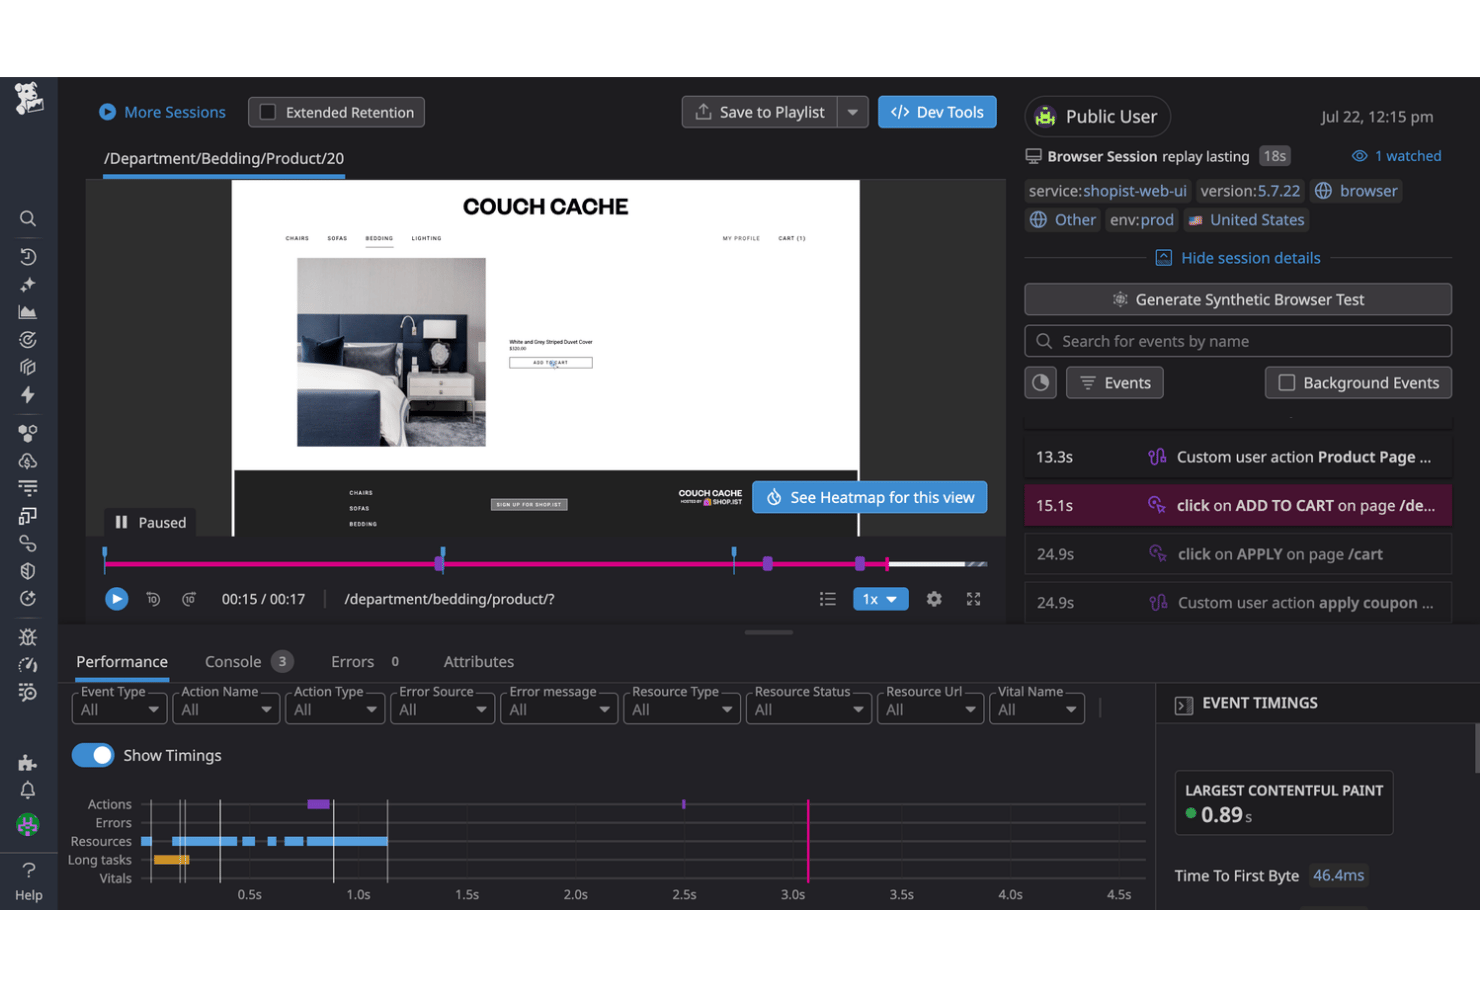
Task: Collapse the Event Timings panel icon
Action: [1184, 705]
